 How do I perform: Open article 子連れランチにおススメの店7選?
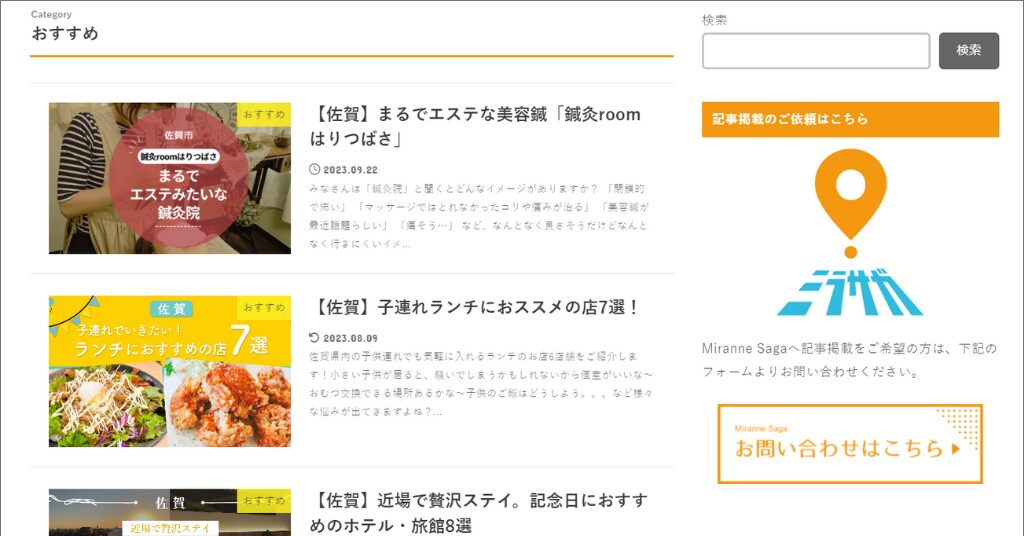[475, 307]
